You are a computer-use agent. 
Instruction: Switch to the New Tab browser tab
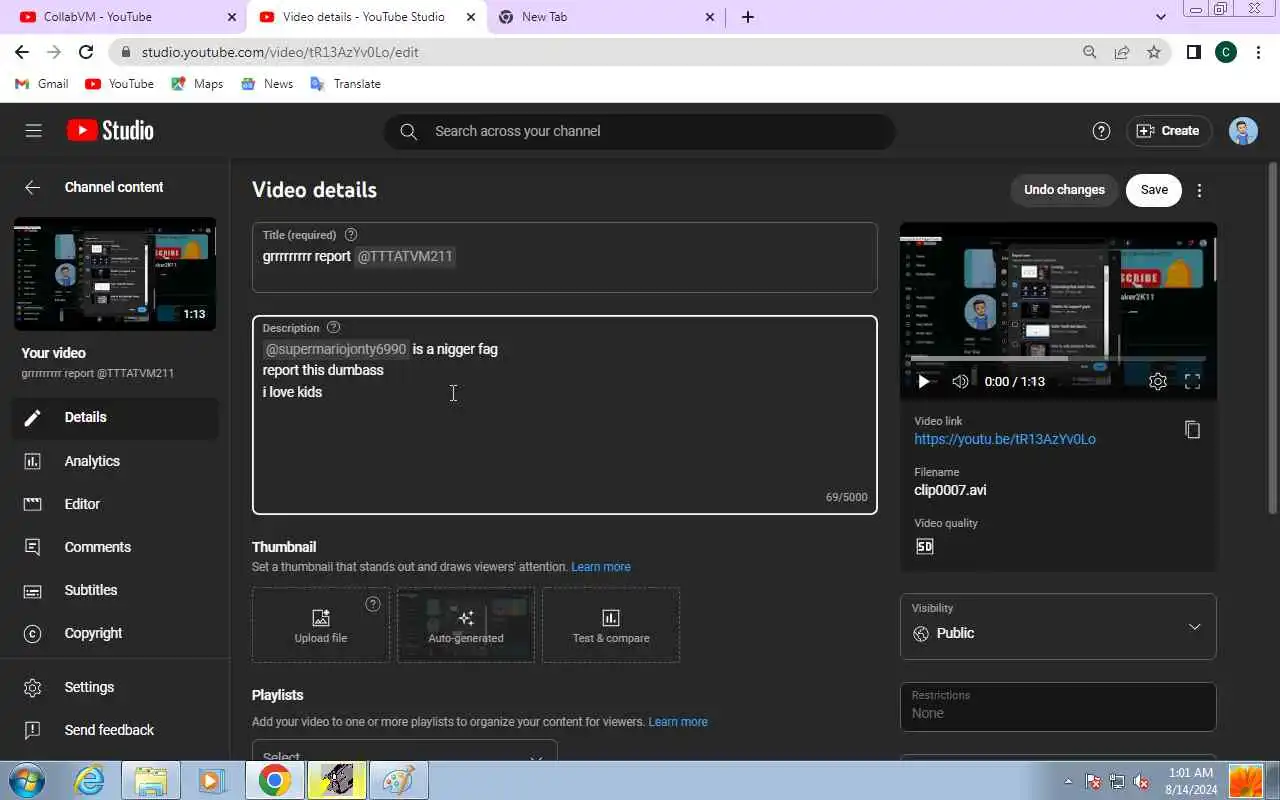[603, 17]
